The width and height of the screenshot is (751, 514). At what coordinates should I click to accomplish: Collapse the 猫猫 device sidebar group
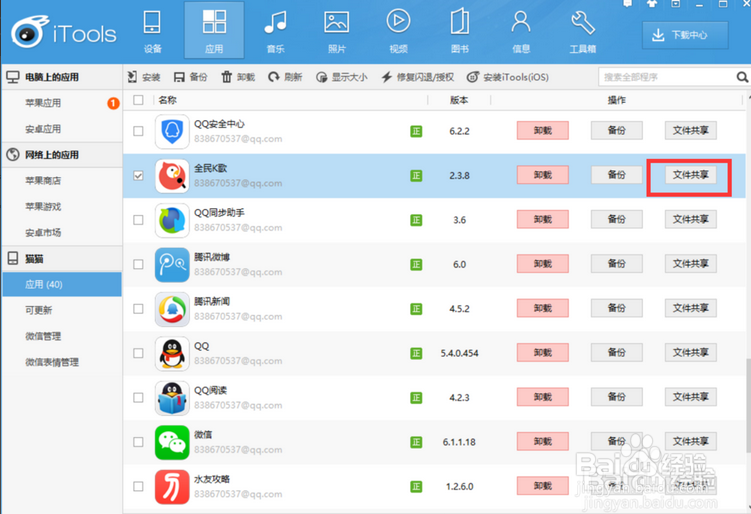pos(62,259)
